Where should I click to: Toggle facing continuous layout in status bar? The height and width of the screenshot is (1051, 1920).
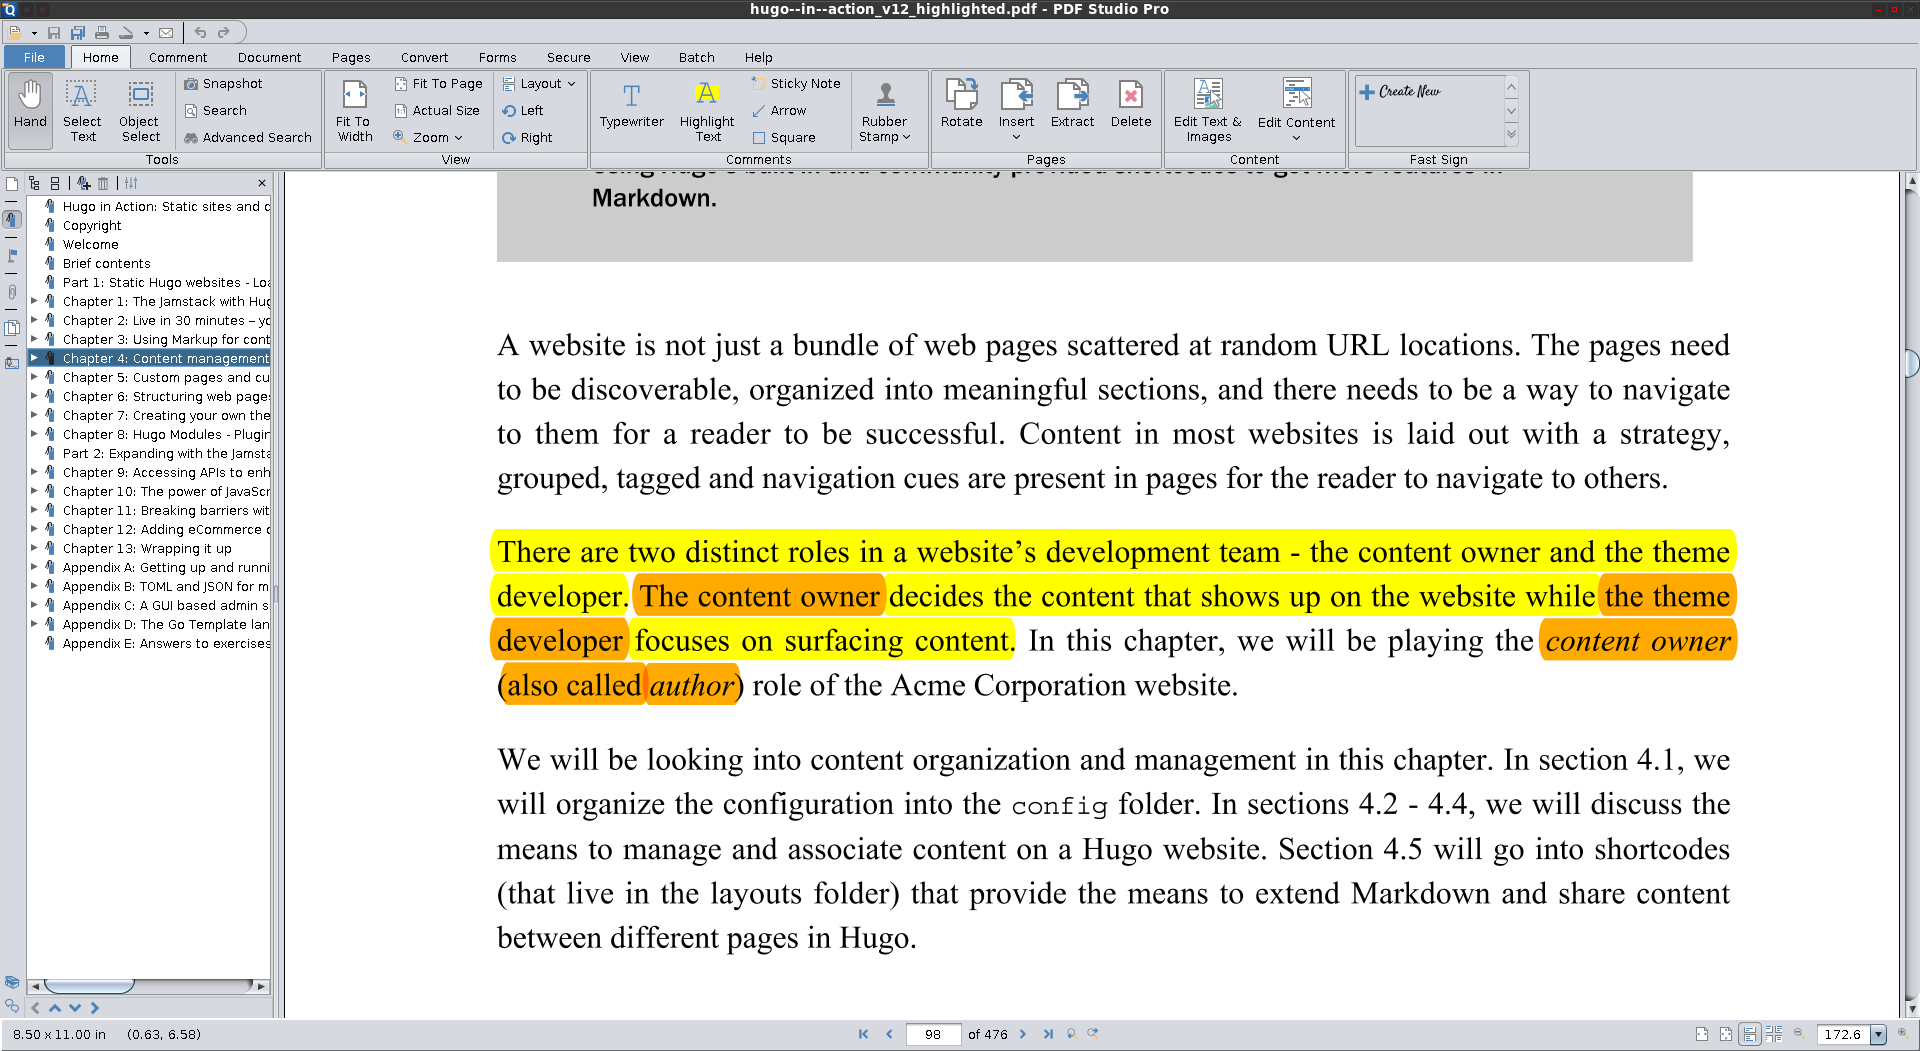[x=1774, y=1034]
